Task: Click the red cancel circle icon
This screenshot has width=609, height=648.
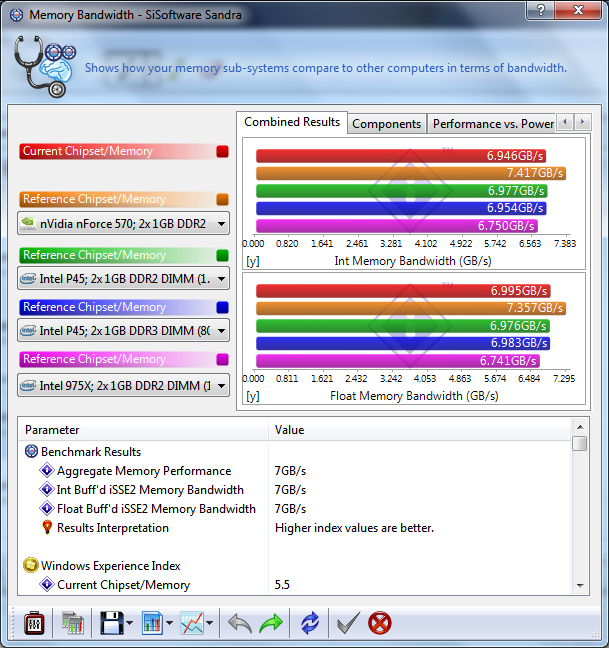Action: click(x=379, y=623)
